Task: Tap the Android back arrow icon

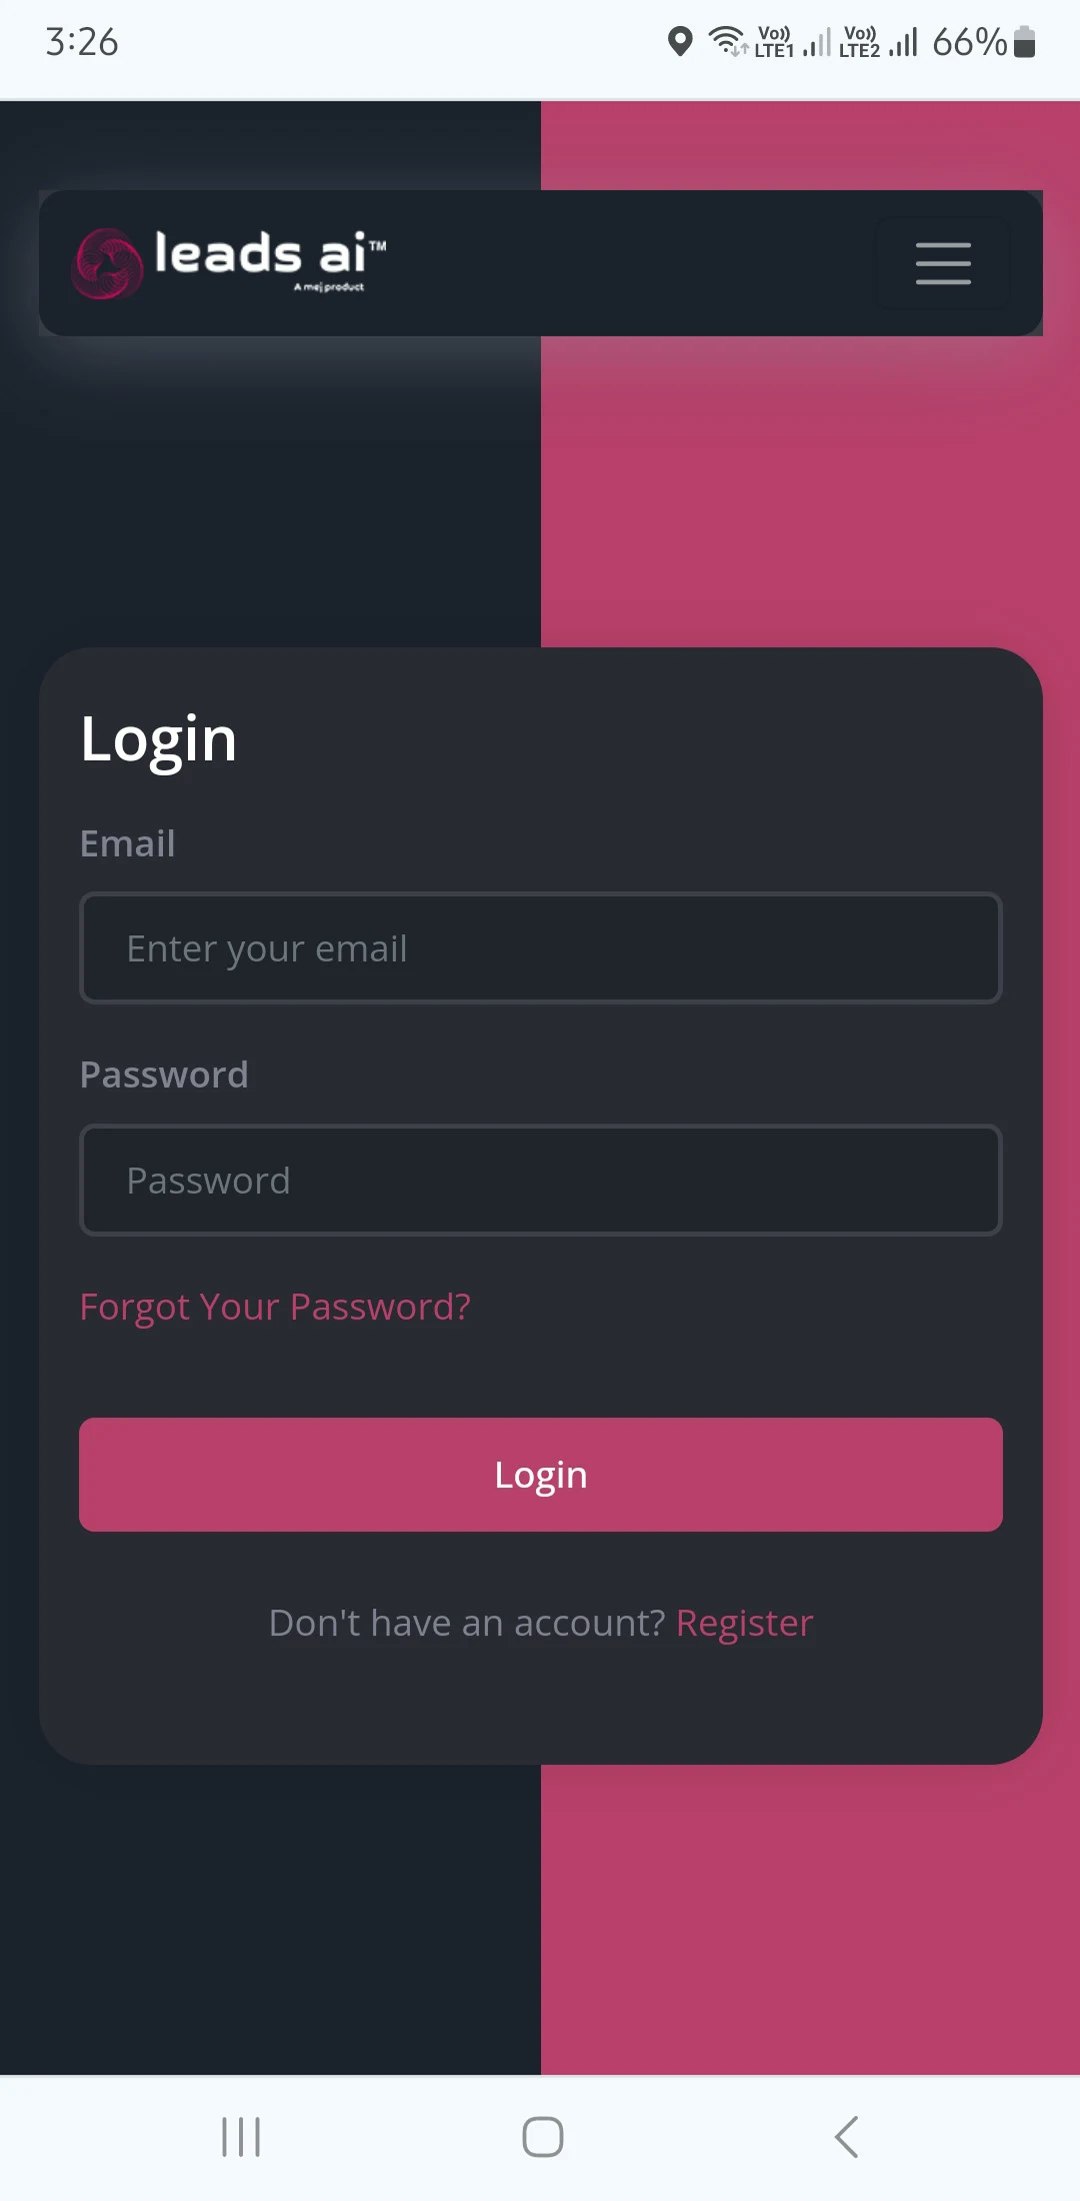Action: pyautogui.click(x=846, y=2137)
